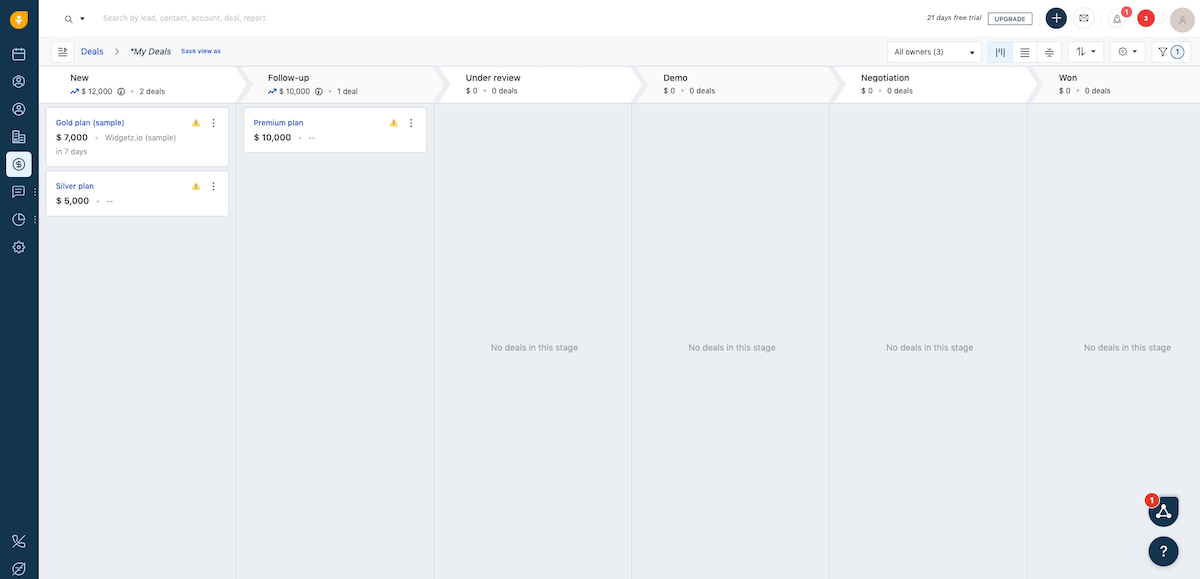Click the UPGRADE button
This screenshot has width=1200, height=579.
(1010, 18)
